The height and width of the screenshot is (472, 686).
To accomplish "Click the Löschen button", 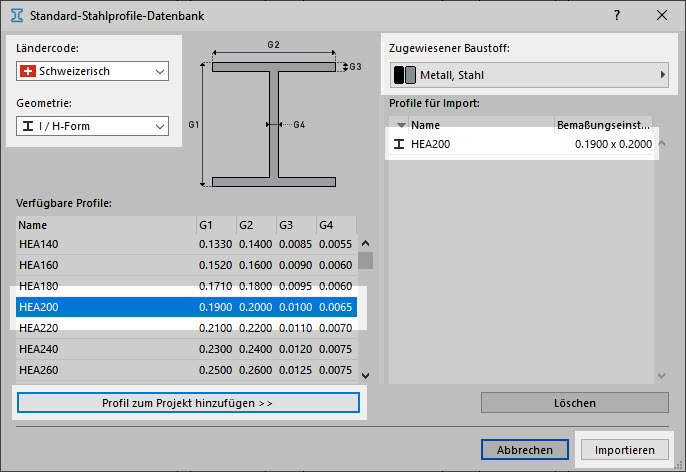I will coord(575,403).
